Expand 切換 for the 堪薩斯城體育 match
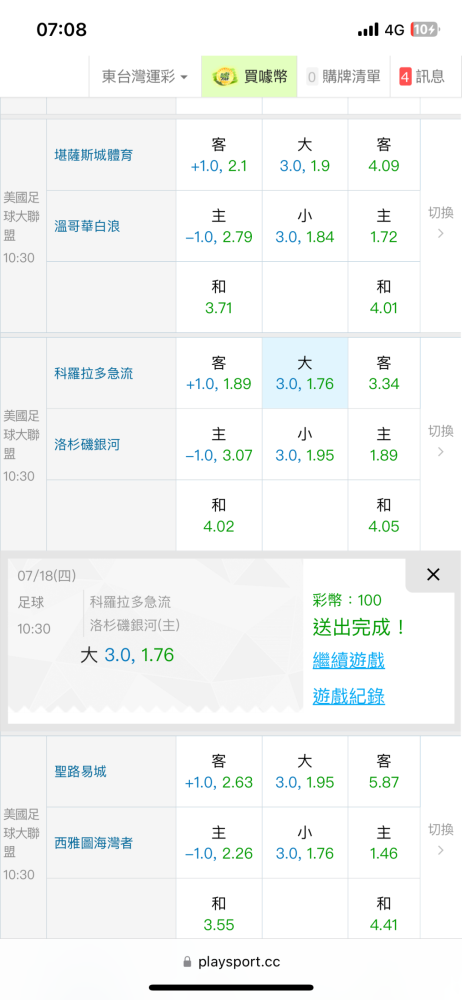 (440, 222)
